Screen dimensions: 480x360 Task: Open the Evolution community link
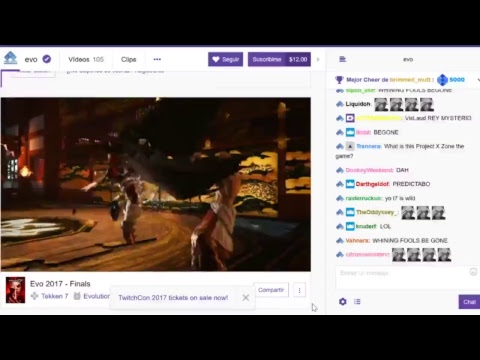pyautogui.click(x=96, y=296)
